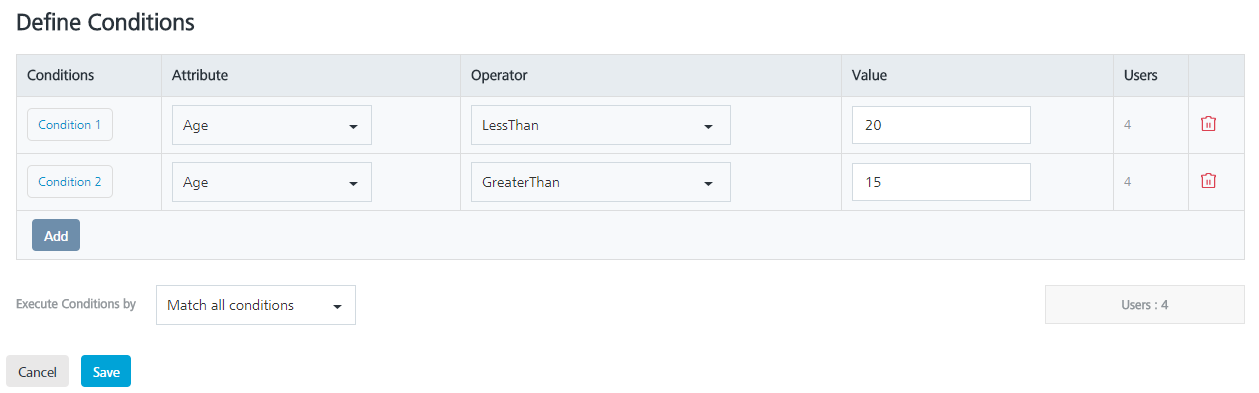The image size is (1259, 393).
Task: Expand the LessThan operator dropdown
Action: [x=600, y=126]
